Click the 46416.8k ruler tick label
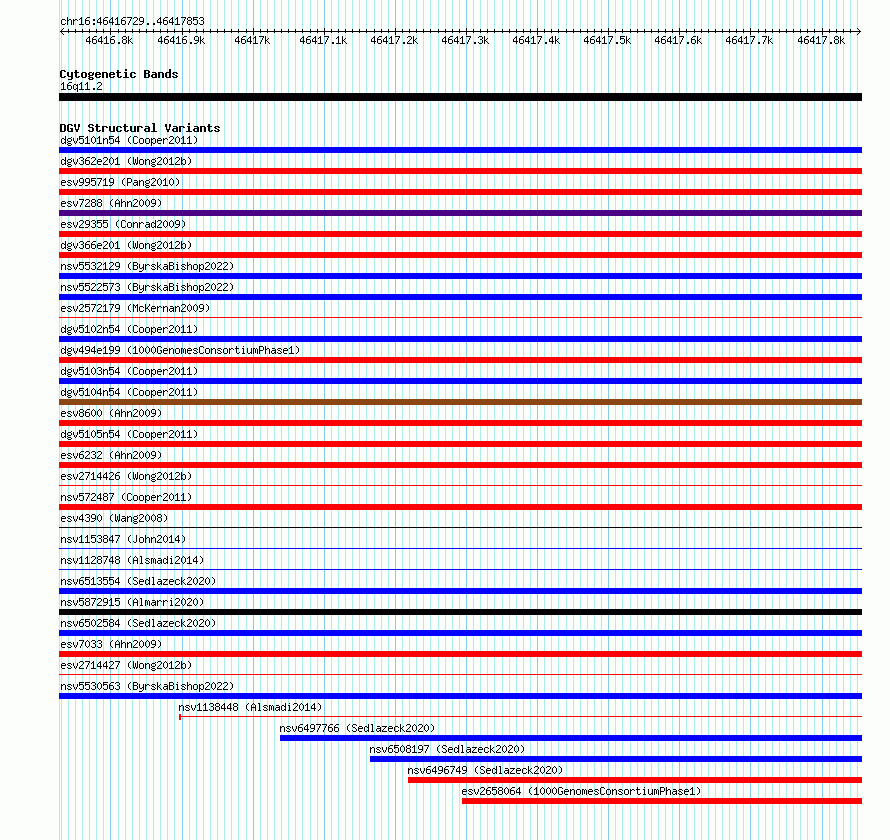This screenshot has width=890, height=840. [109, 40]
